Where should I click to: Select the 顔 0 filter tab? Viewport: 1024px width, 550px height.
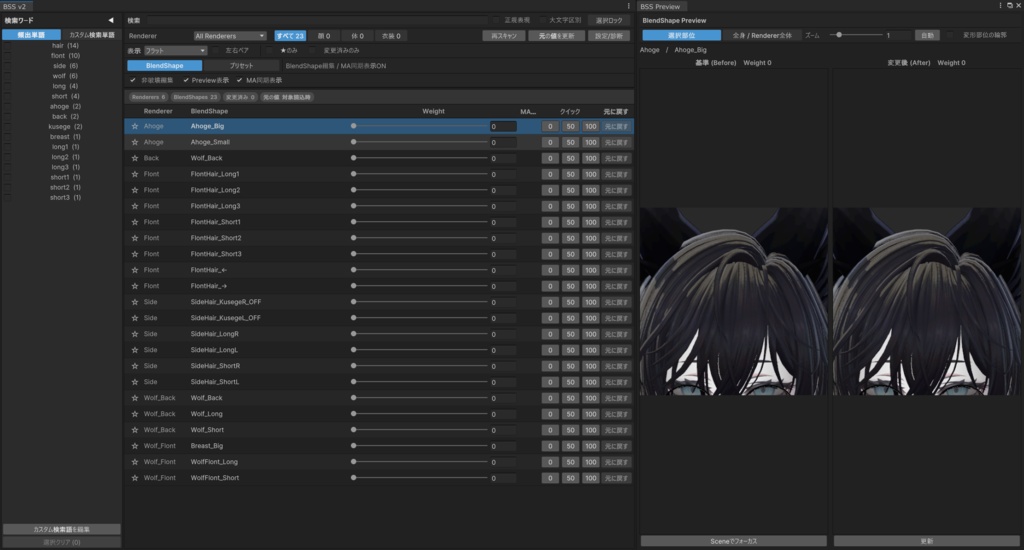[x=324, y=36]
